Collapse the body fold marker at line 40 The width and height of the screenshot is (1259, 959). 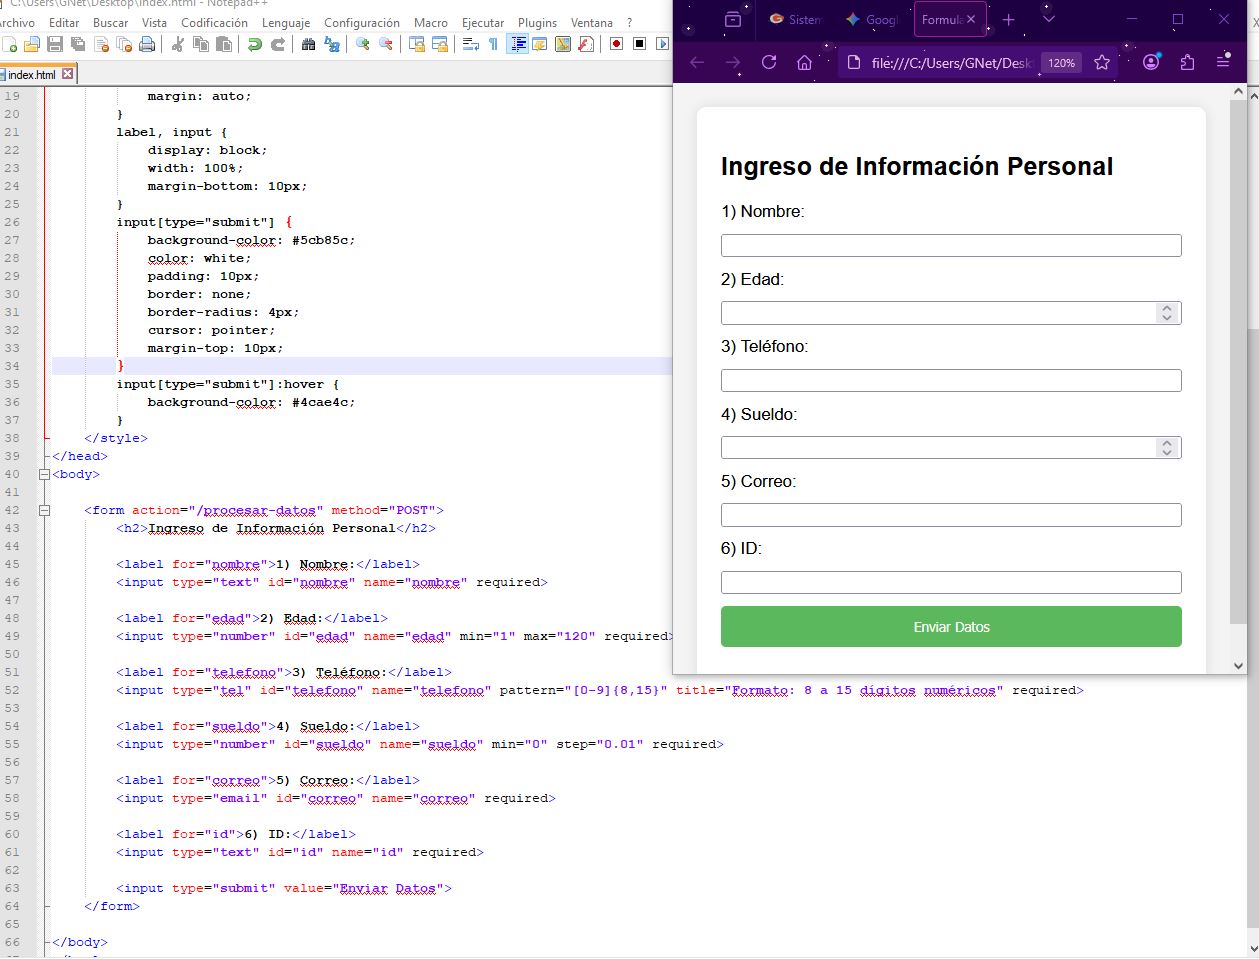tap(44, 474)
